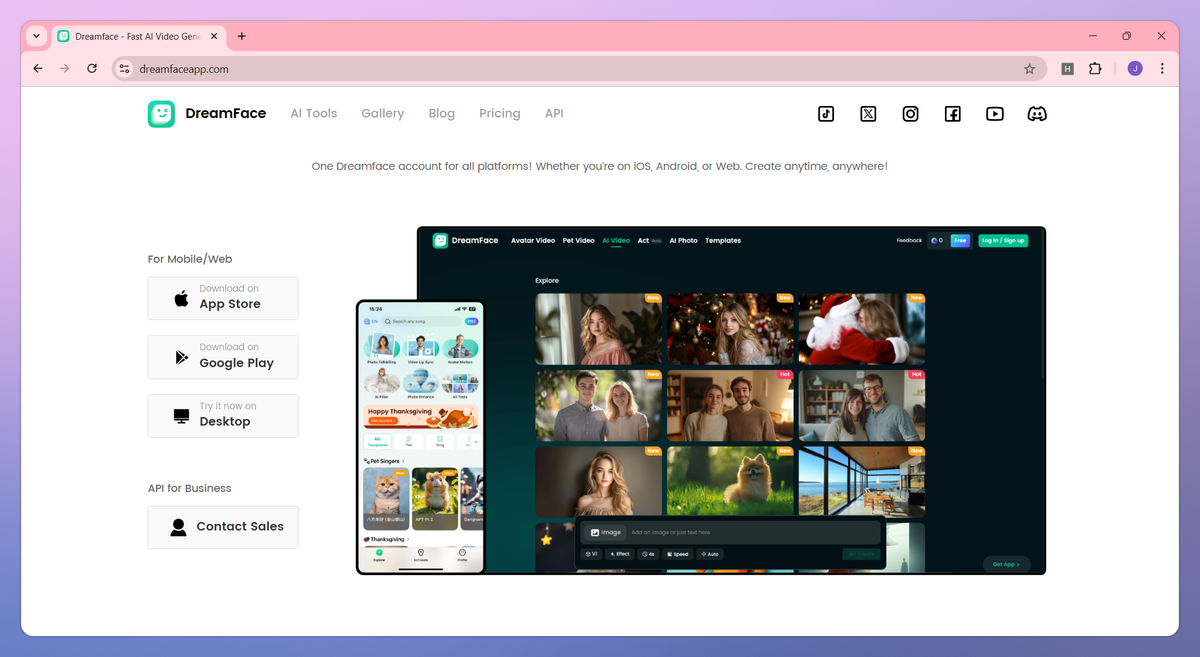Download on App Store button
Image resolution: width=1200 pixels, height=657 pixels.
pyautogui.click(x=223, y=298)
